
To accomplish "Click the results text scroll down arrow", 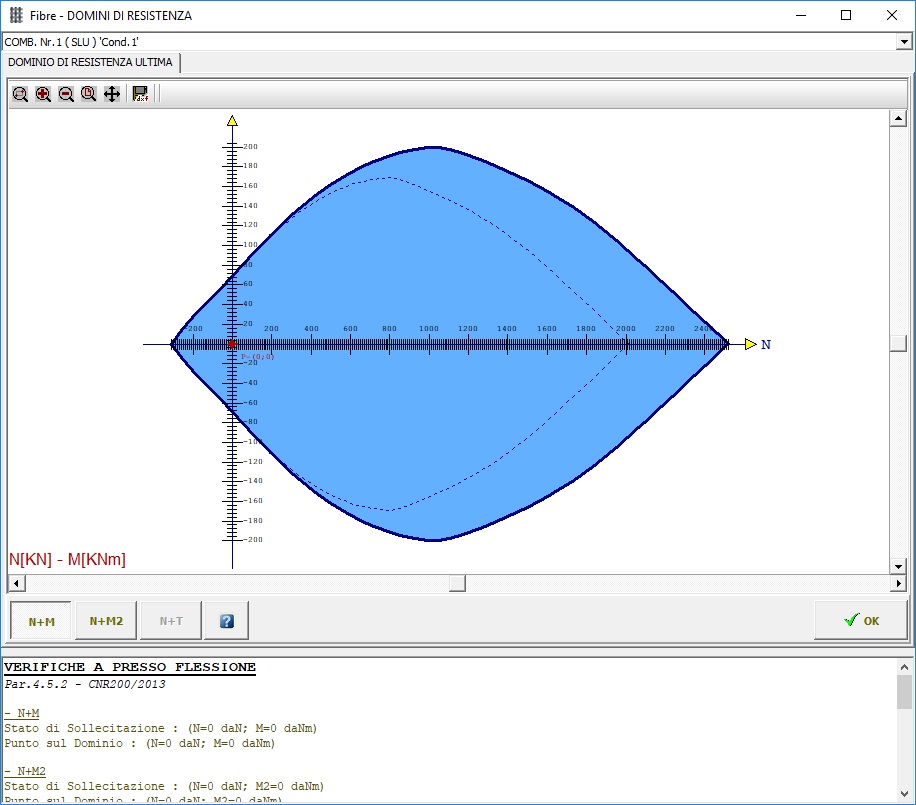I will 904,794.
